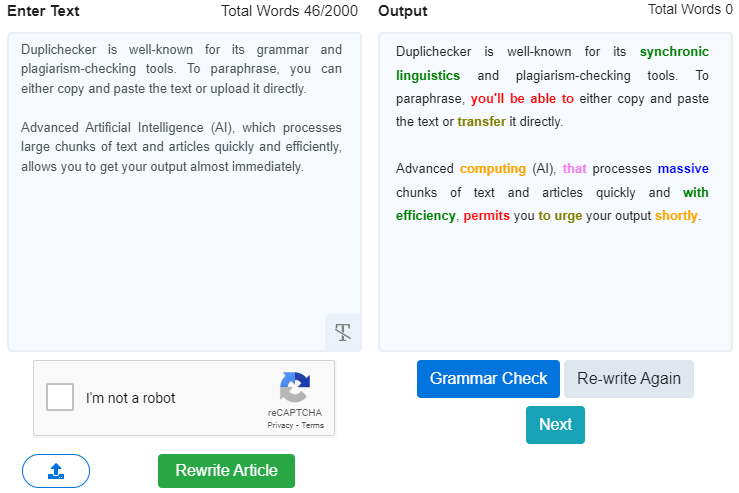Check the I'm not a robot box
The image size is (739, 493).
(x=60, y=397)
